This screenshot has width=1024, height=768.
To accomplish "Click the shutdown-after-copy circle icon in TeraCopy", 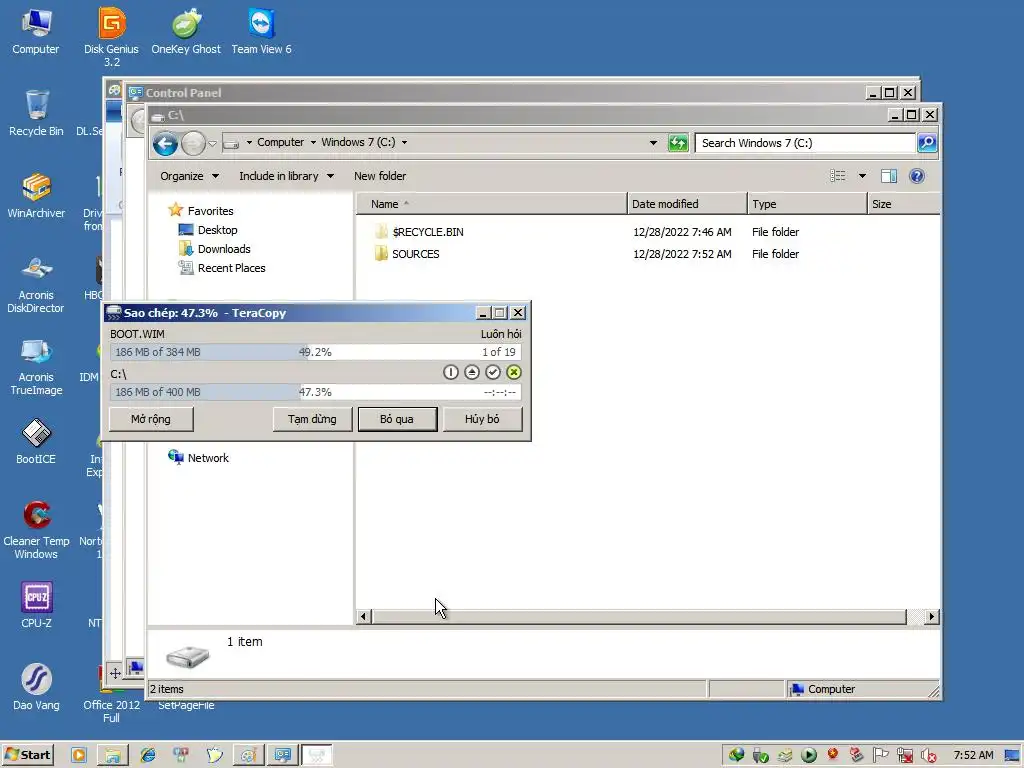I will pyautogui.click(x=451, y=372).
